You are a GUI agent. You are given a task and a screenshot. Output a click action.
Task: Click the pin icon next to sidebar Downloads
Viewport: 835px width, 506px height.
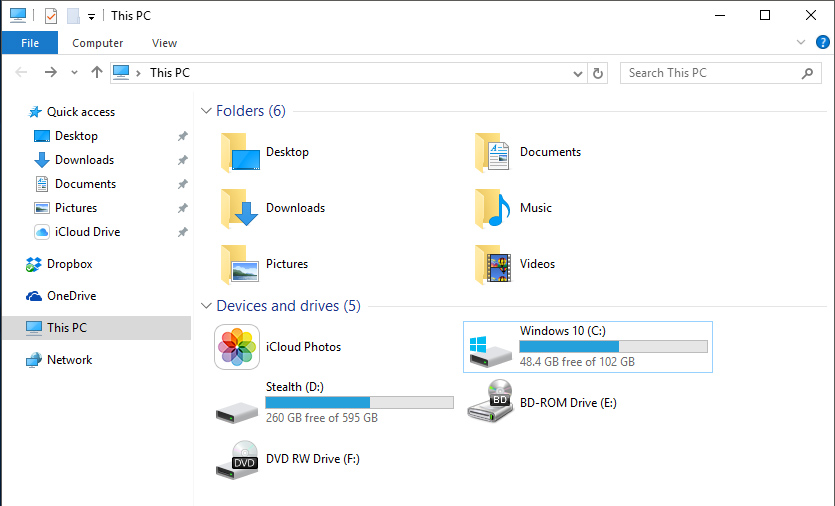click(183, 160)
